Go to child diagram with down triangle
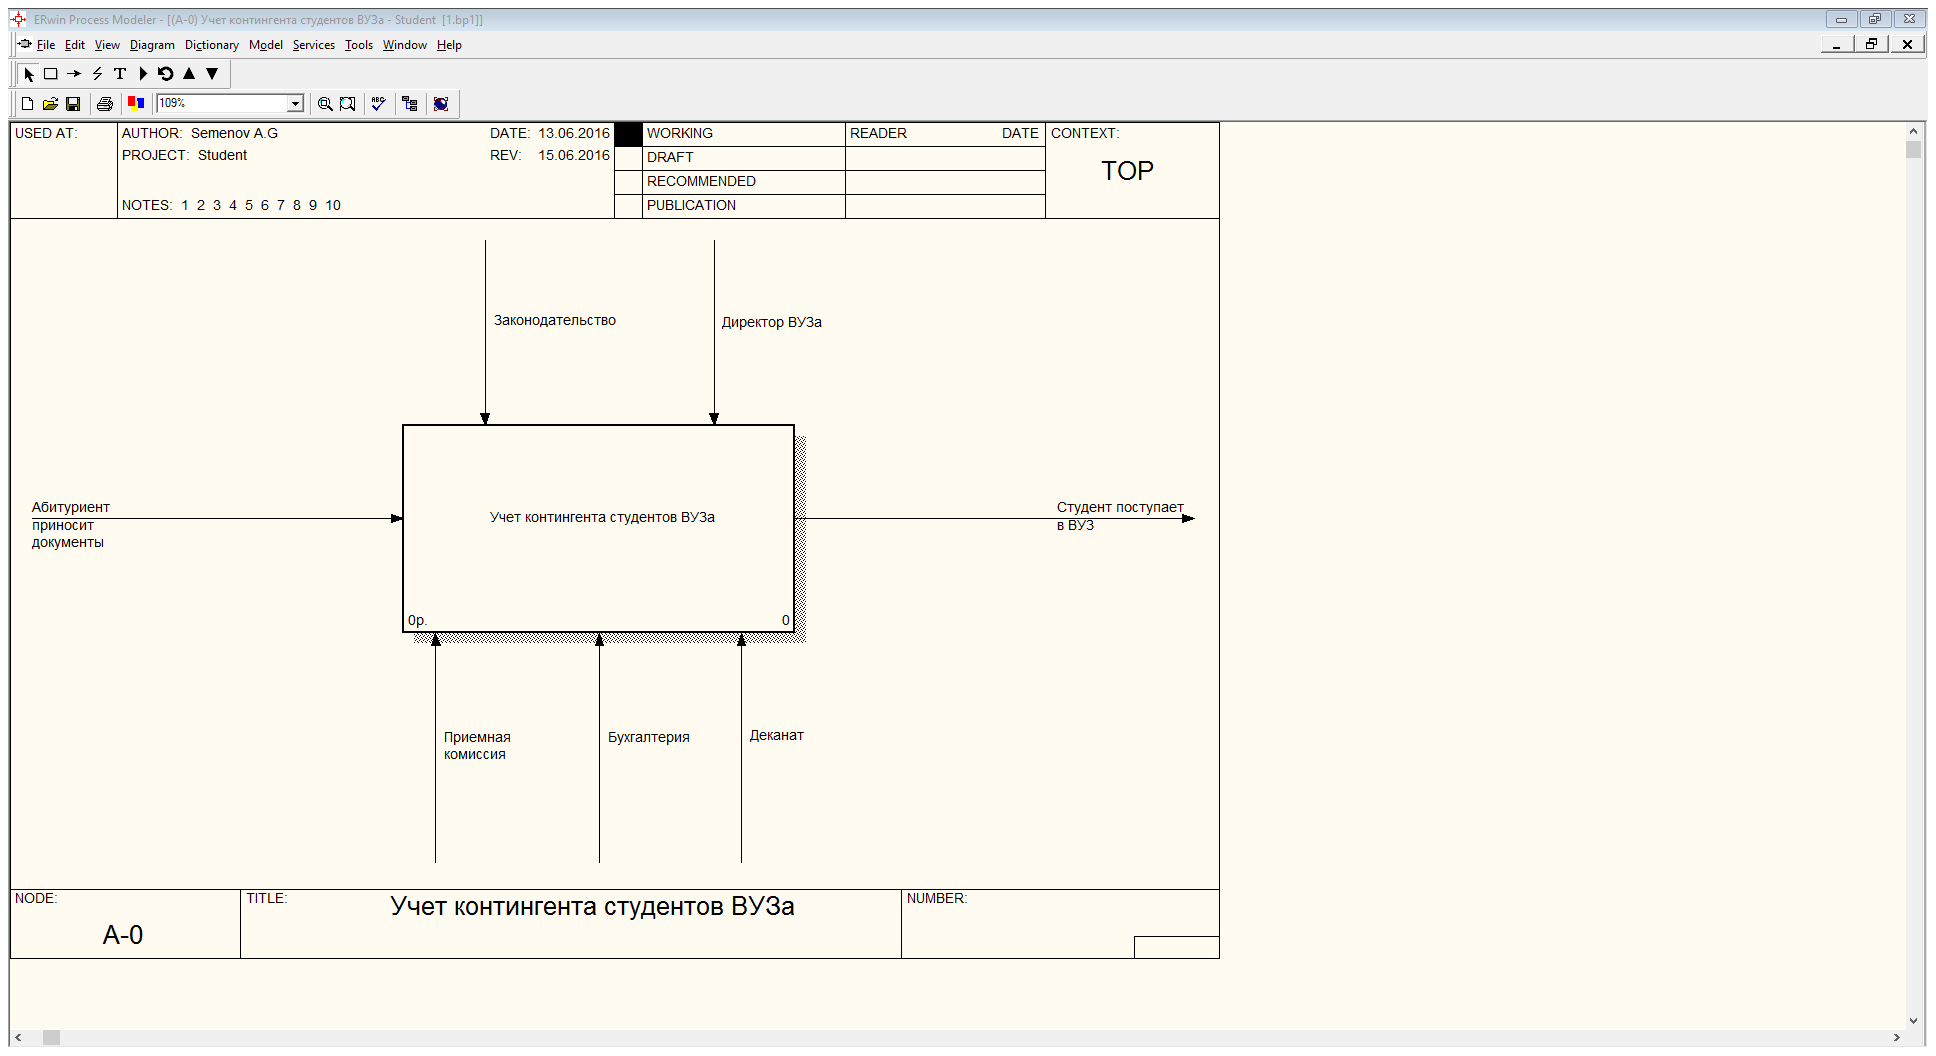Image resolution: width=1936 pixels, height=1056 pixels. click(x=212, y=74)
